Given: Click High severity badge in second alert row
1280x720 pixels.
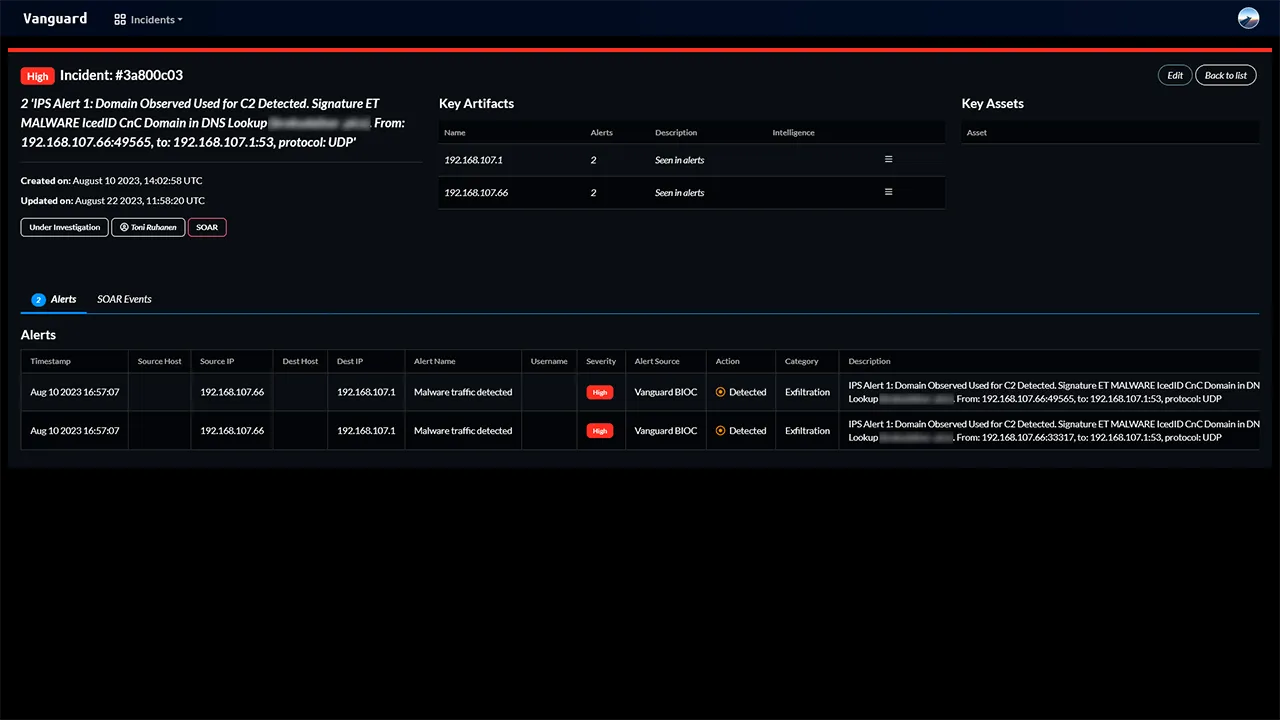Looking at the screenshot, I should coord(600,431).
